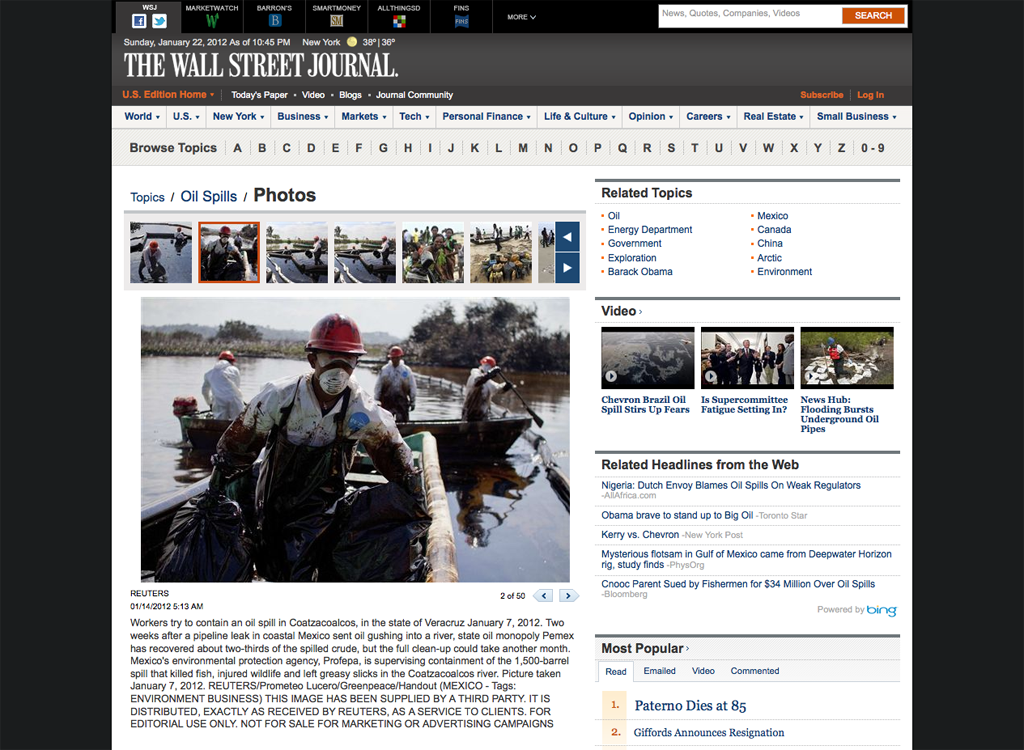Image resolution: width=1024 pixels, height=750 pixels.
Task: Open the Careers menu
Action: point(709,116)
